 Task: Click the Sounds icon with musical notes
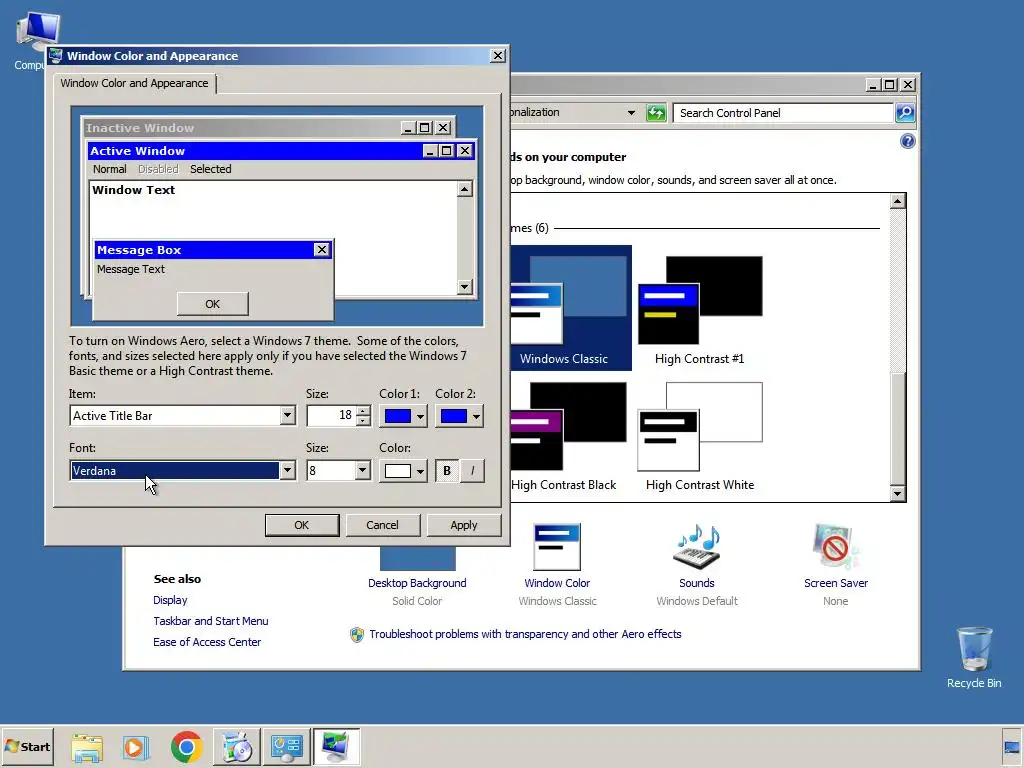[697, 547]
